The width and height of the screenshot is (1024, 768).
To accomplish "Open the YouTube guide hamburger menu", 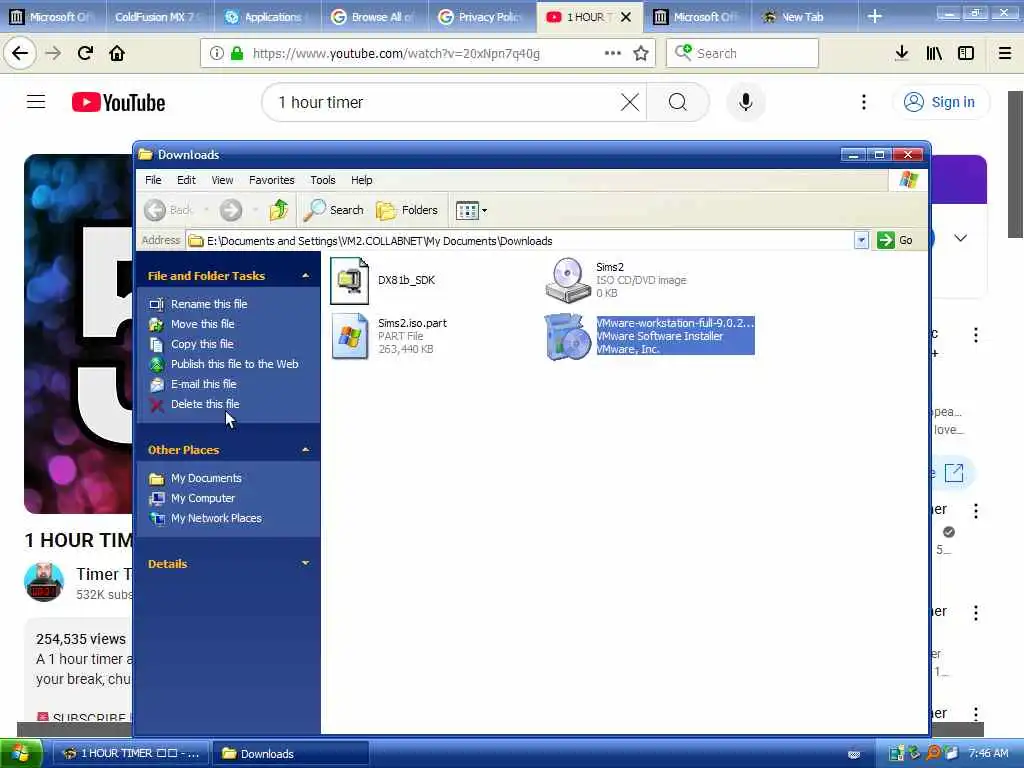I will [36, 102].
